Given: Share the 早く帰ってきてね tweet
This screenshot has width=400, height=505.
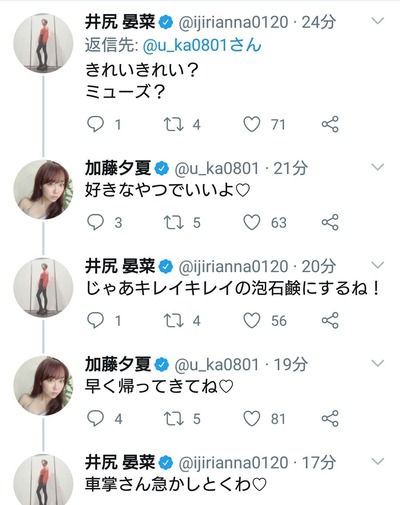Looking at the screenshot, I should point(330,419).
